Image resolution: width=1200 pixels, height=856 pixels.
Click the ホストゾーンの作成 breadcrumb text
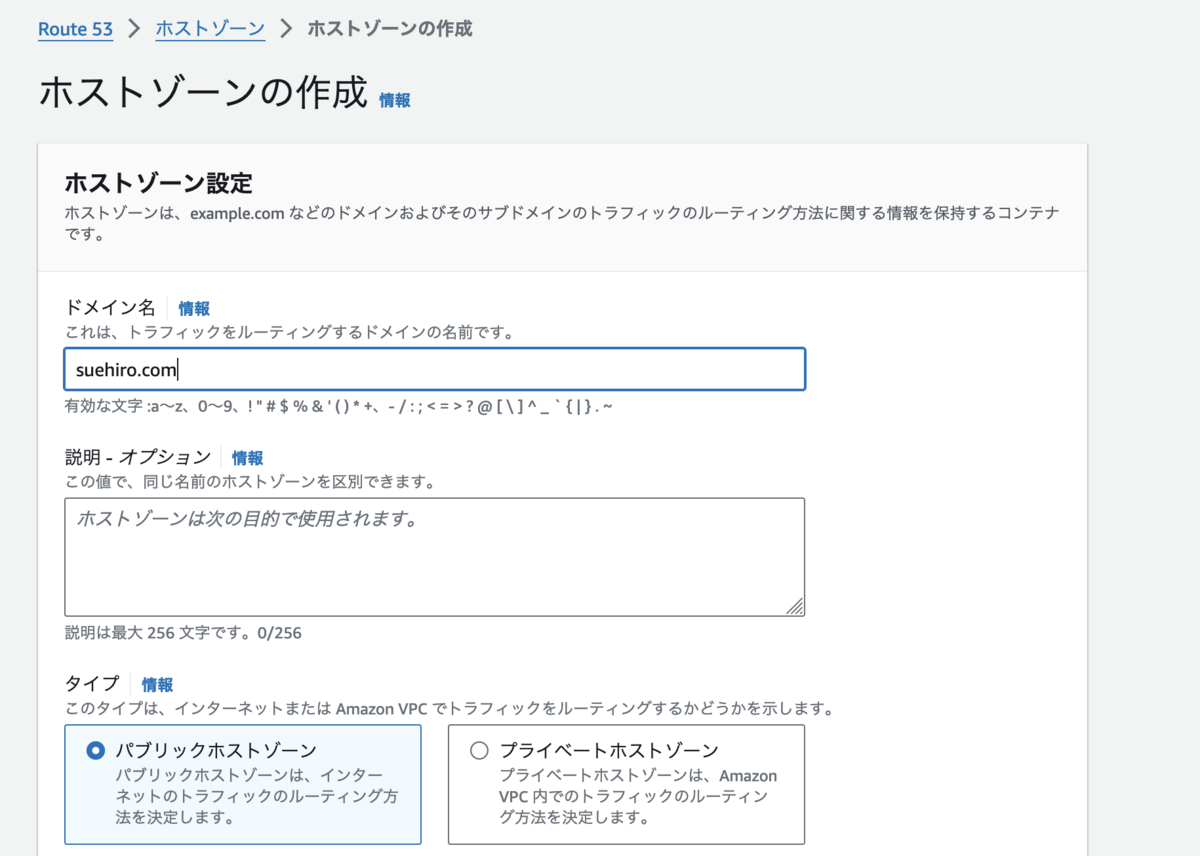[x=389, y=29]
